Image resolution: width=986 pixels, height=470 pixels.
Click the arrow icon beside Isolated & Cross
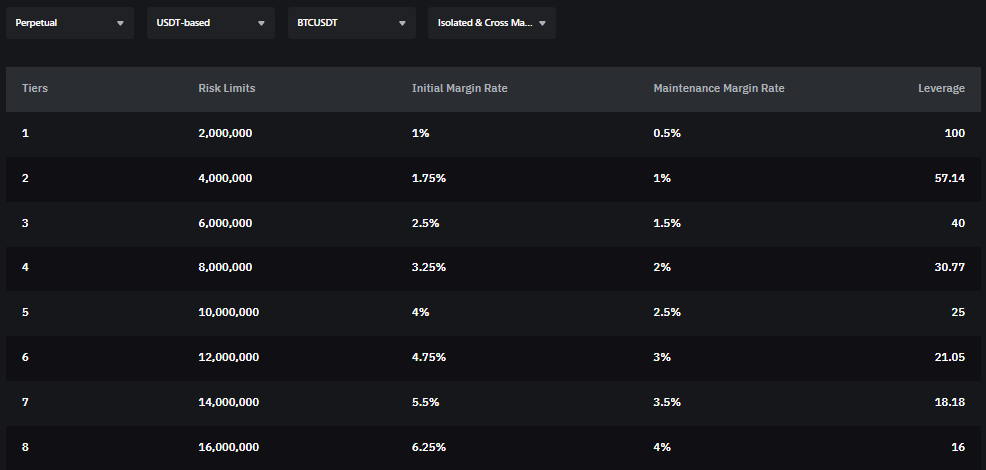pos(542,23)
